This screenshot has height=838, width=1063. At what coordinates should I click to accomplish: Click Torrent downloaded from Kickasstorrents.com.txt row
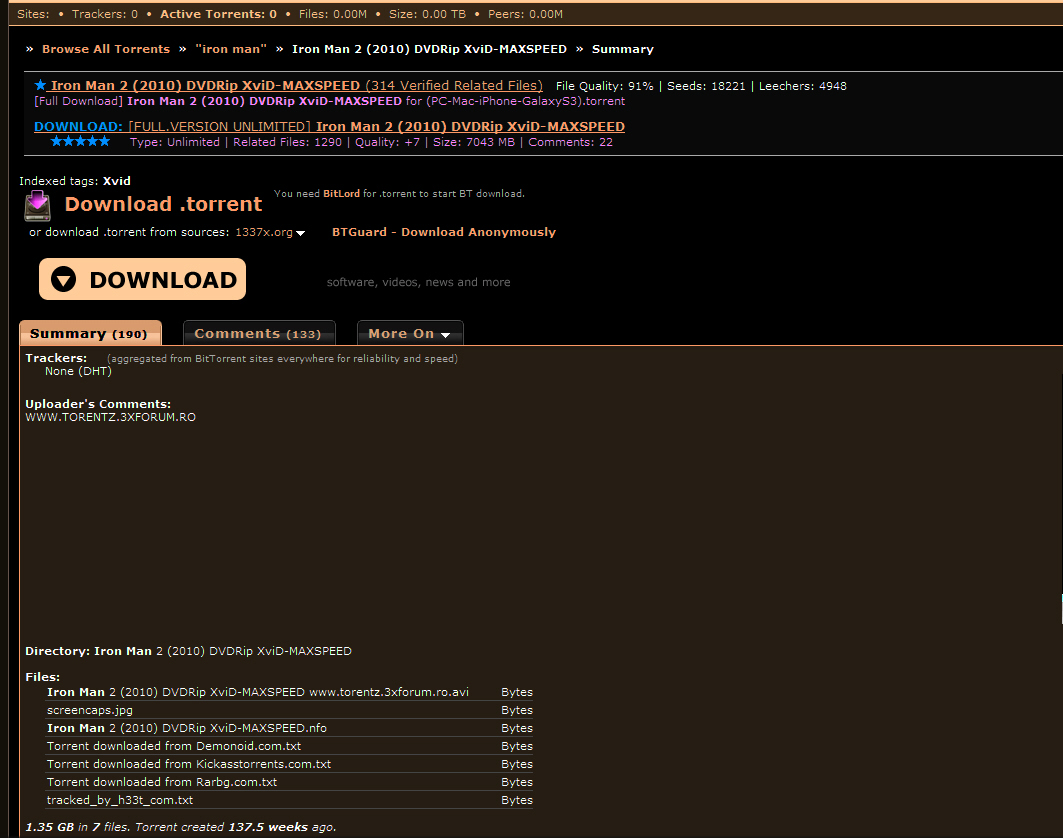pyautogui.click(x=289, y=764)
